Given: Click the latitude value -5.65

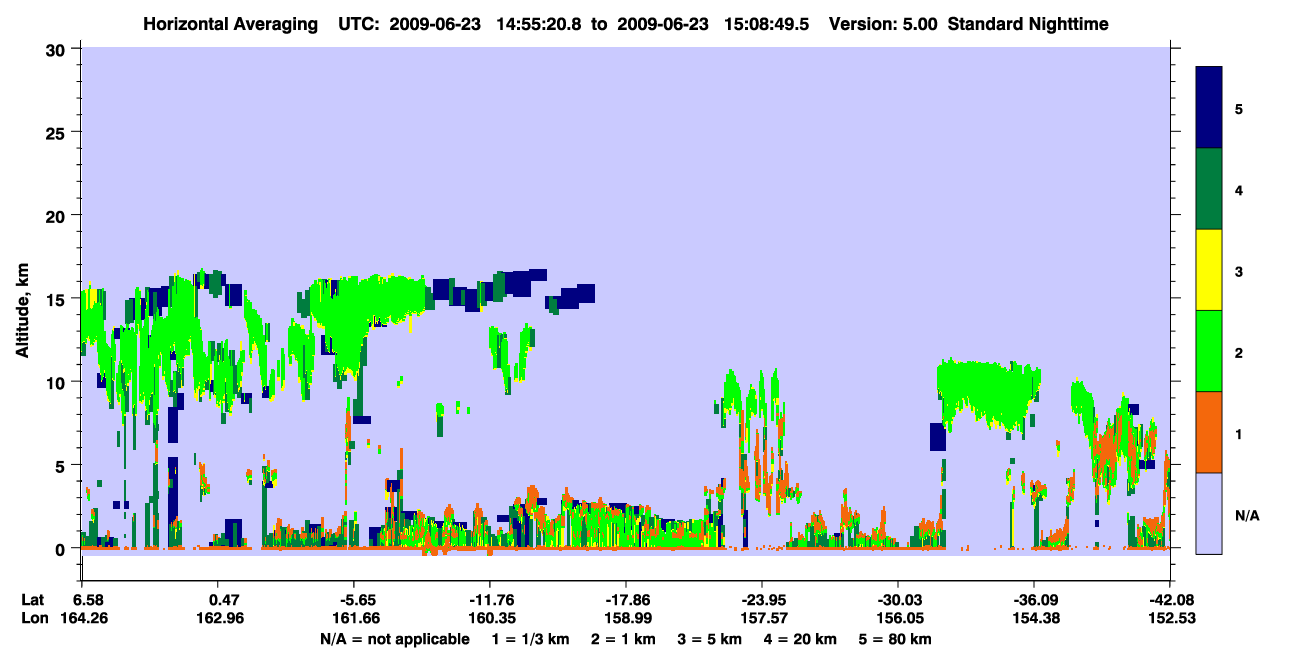Looking at the screenshot, I should pyautogui.click(x=357, y=599).
